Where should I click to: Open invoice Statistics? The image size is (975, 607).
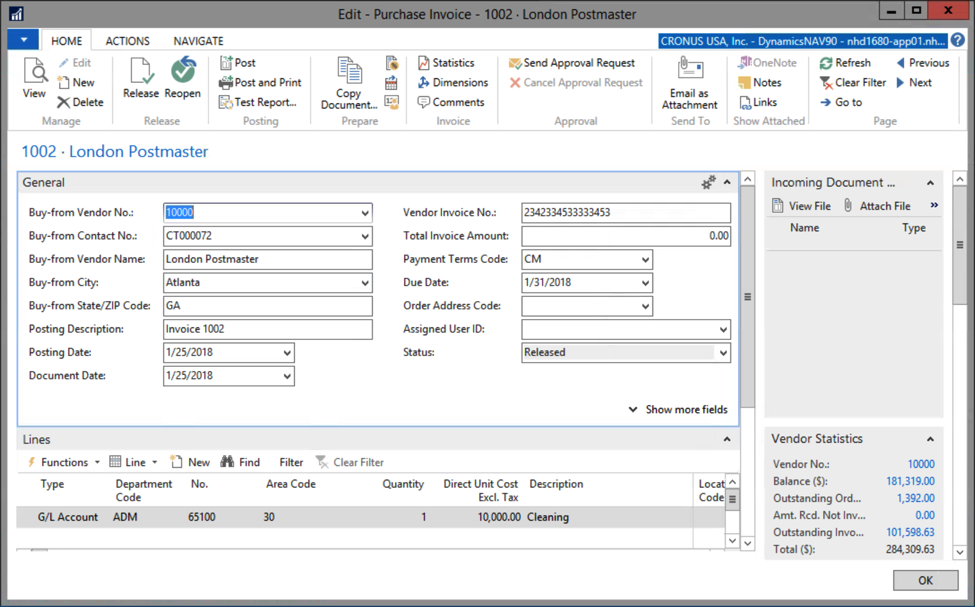pos(446,63)
